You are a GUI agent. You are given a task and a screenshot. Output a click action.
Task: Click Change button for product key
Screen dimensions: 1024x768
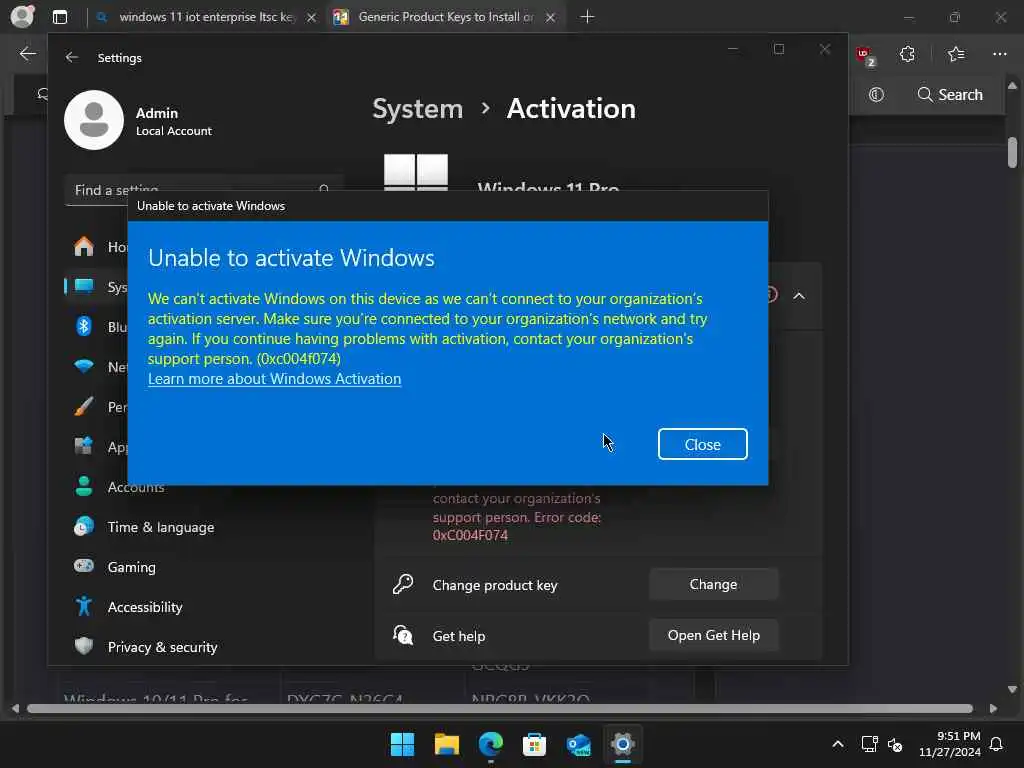click(x=713, y=584)
